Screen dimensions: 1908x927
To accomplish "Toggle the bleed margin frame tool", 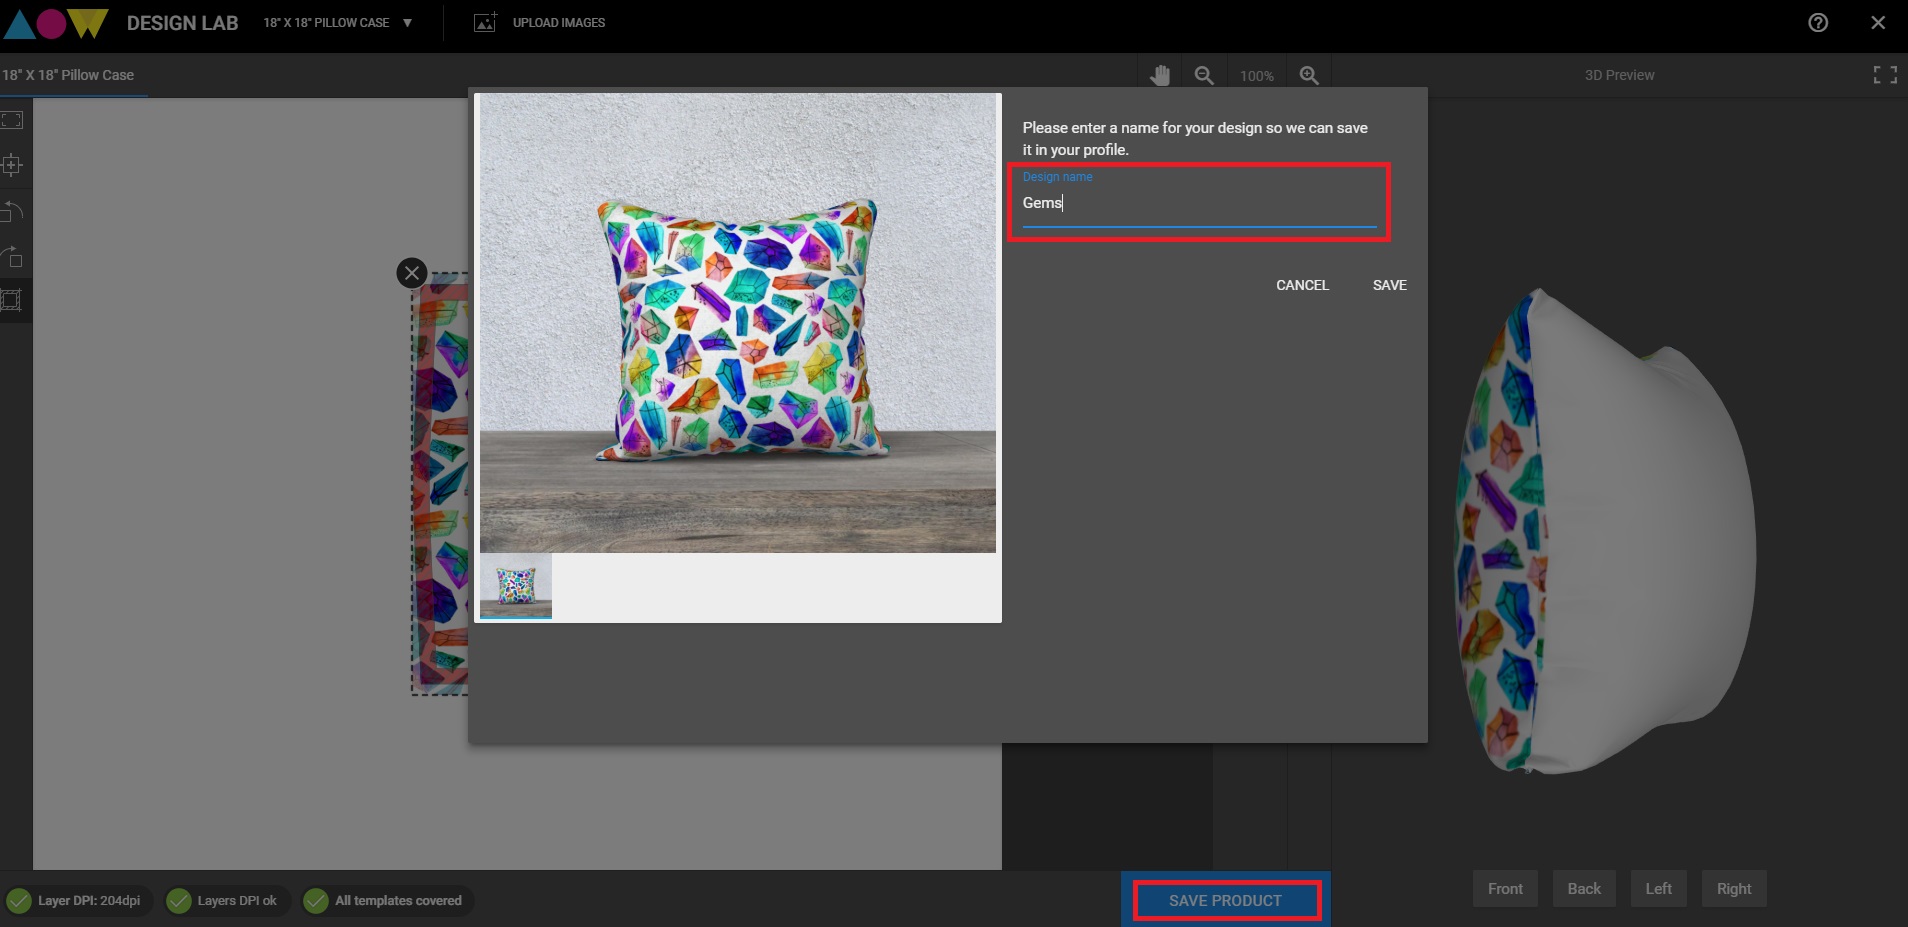I will 12,300.
